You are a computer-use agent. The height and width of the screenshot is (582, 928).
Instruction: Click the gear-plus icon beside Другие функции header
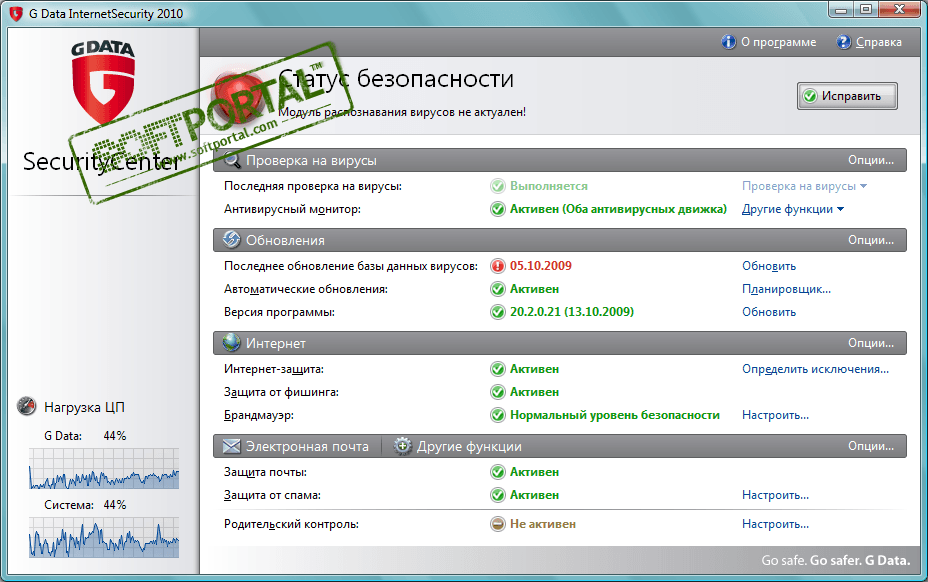(402, 446)
